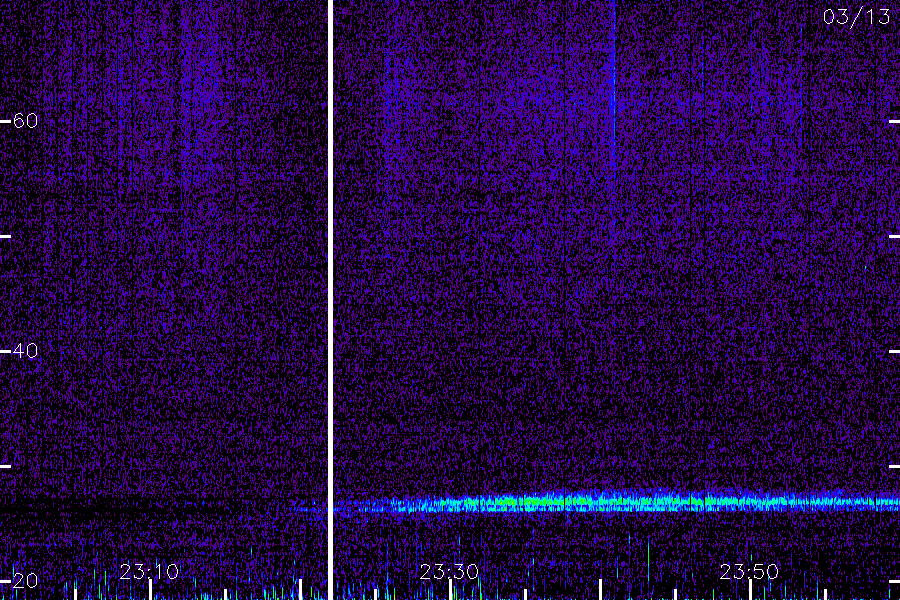Click the 40 frequency axis label
The width and height of the screenshot is (900, 600).
coord(25,350)
